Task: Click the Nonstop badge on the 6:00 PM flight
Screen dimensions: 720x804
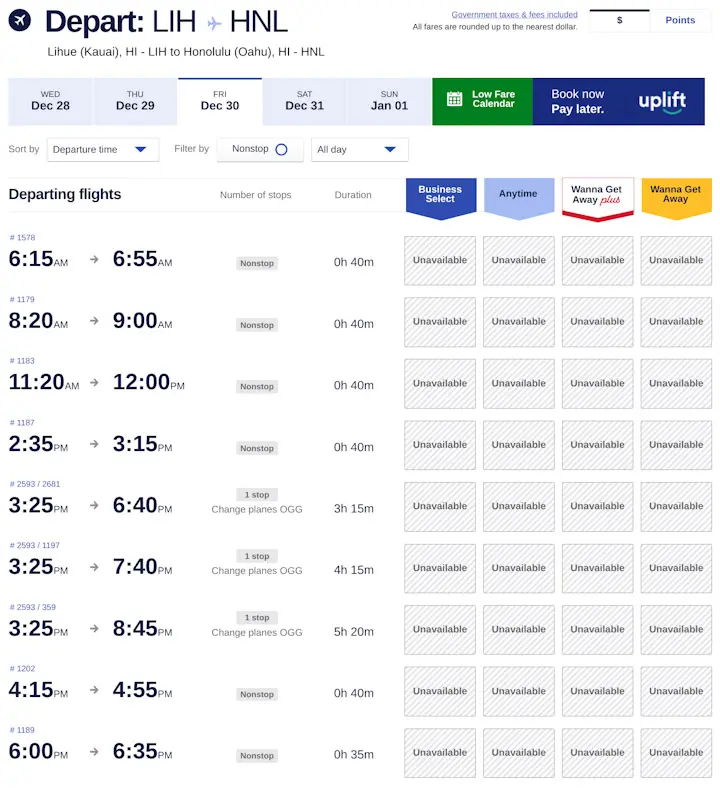Action: [x=257, y=755]
